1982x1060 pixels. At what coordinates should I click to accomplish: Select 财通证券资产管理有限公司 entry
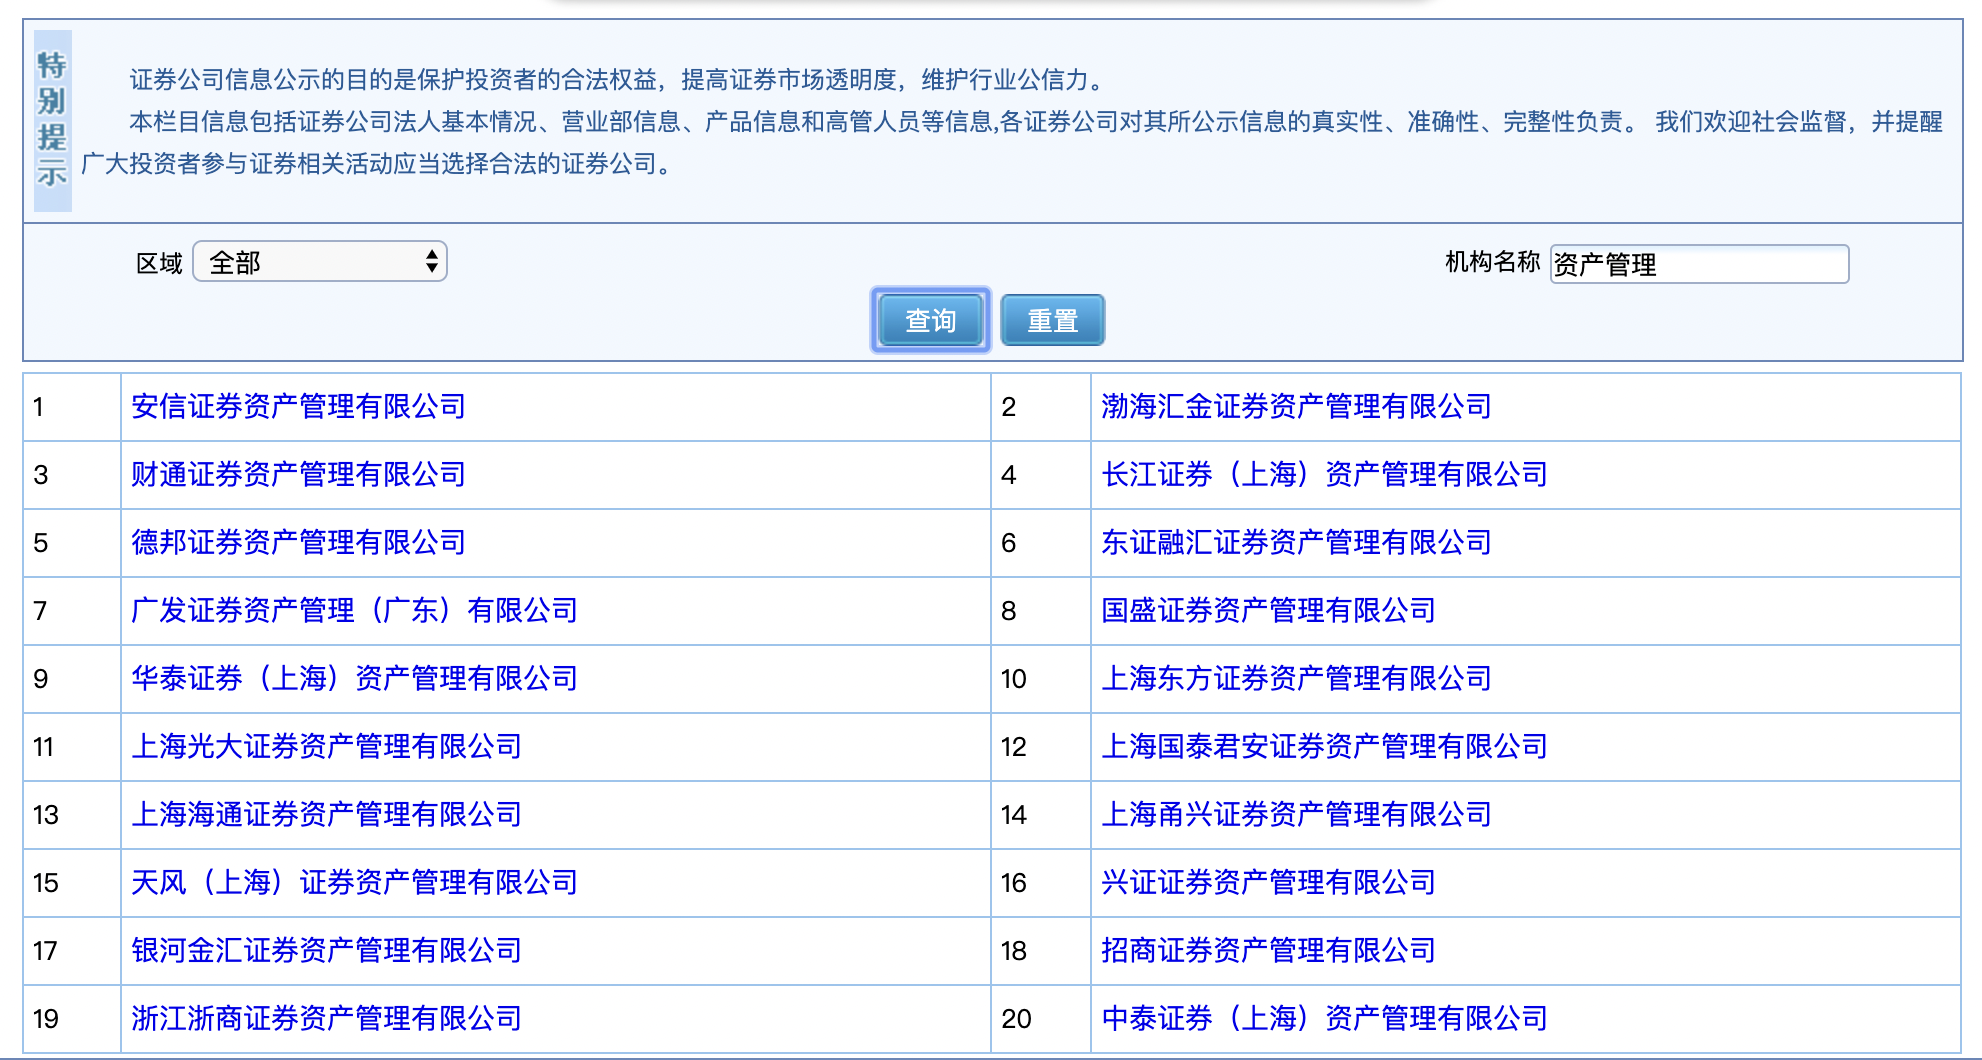pos(298,474)
